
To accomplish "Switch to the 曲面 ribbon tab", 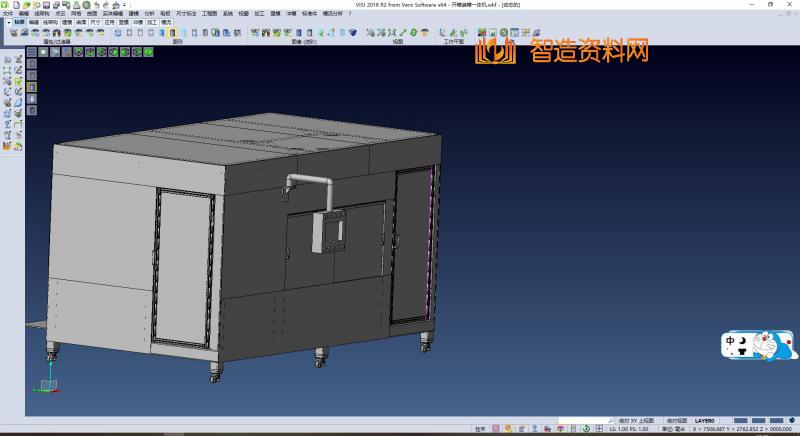I will (80, 20).
